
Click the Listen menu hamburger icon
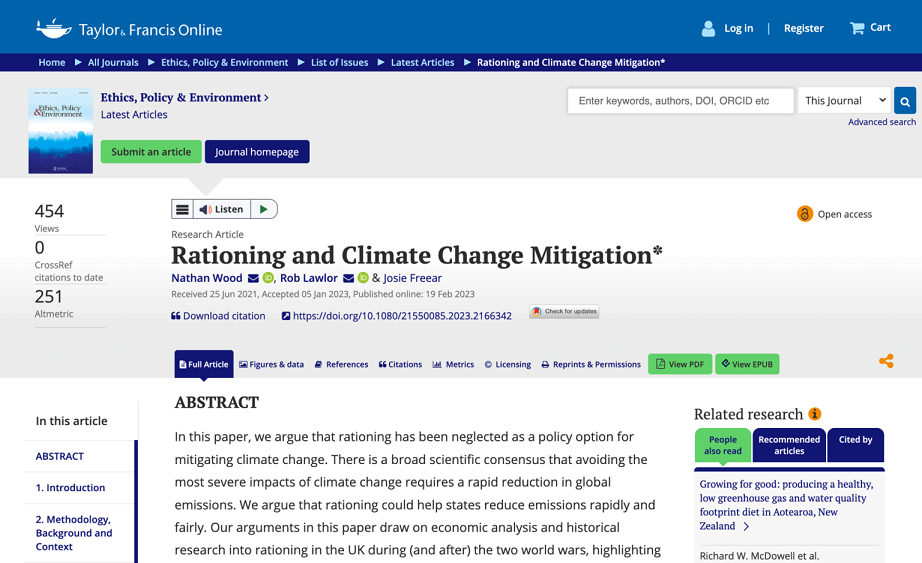(182, 209)
